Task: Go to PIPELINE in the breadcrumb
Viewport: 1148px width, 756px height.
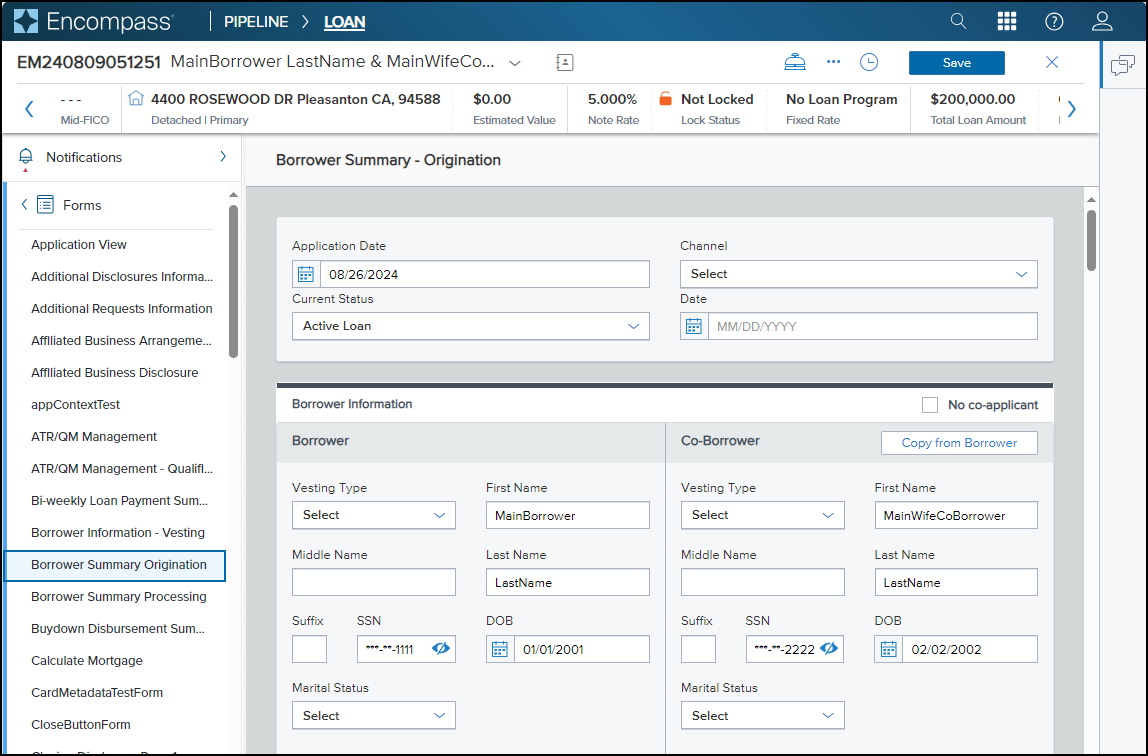Action: (x=256, y=22)
